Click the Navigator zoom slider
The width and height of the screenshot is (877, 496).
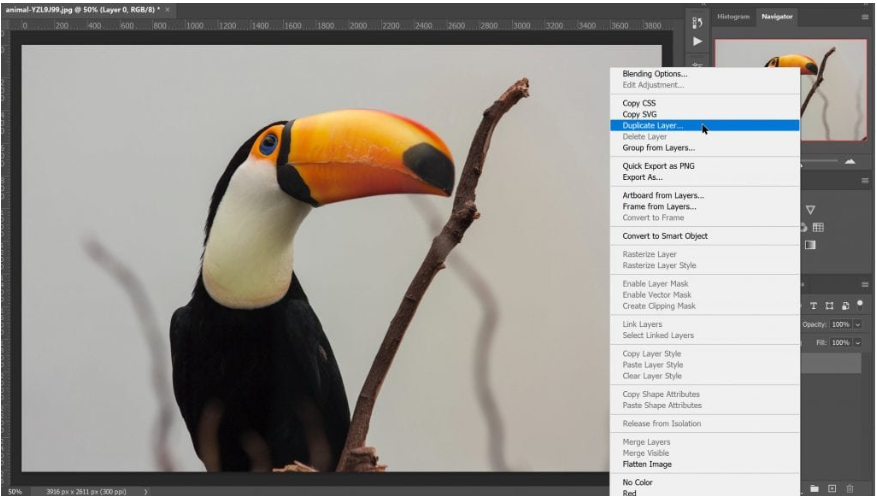tap(819, 161)
